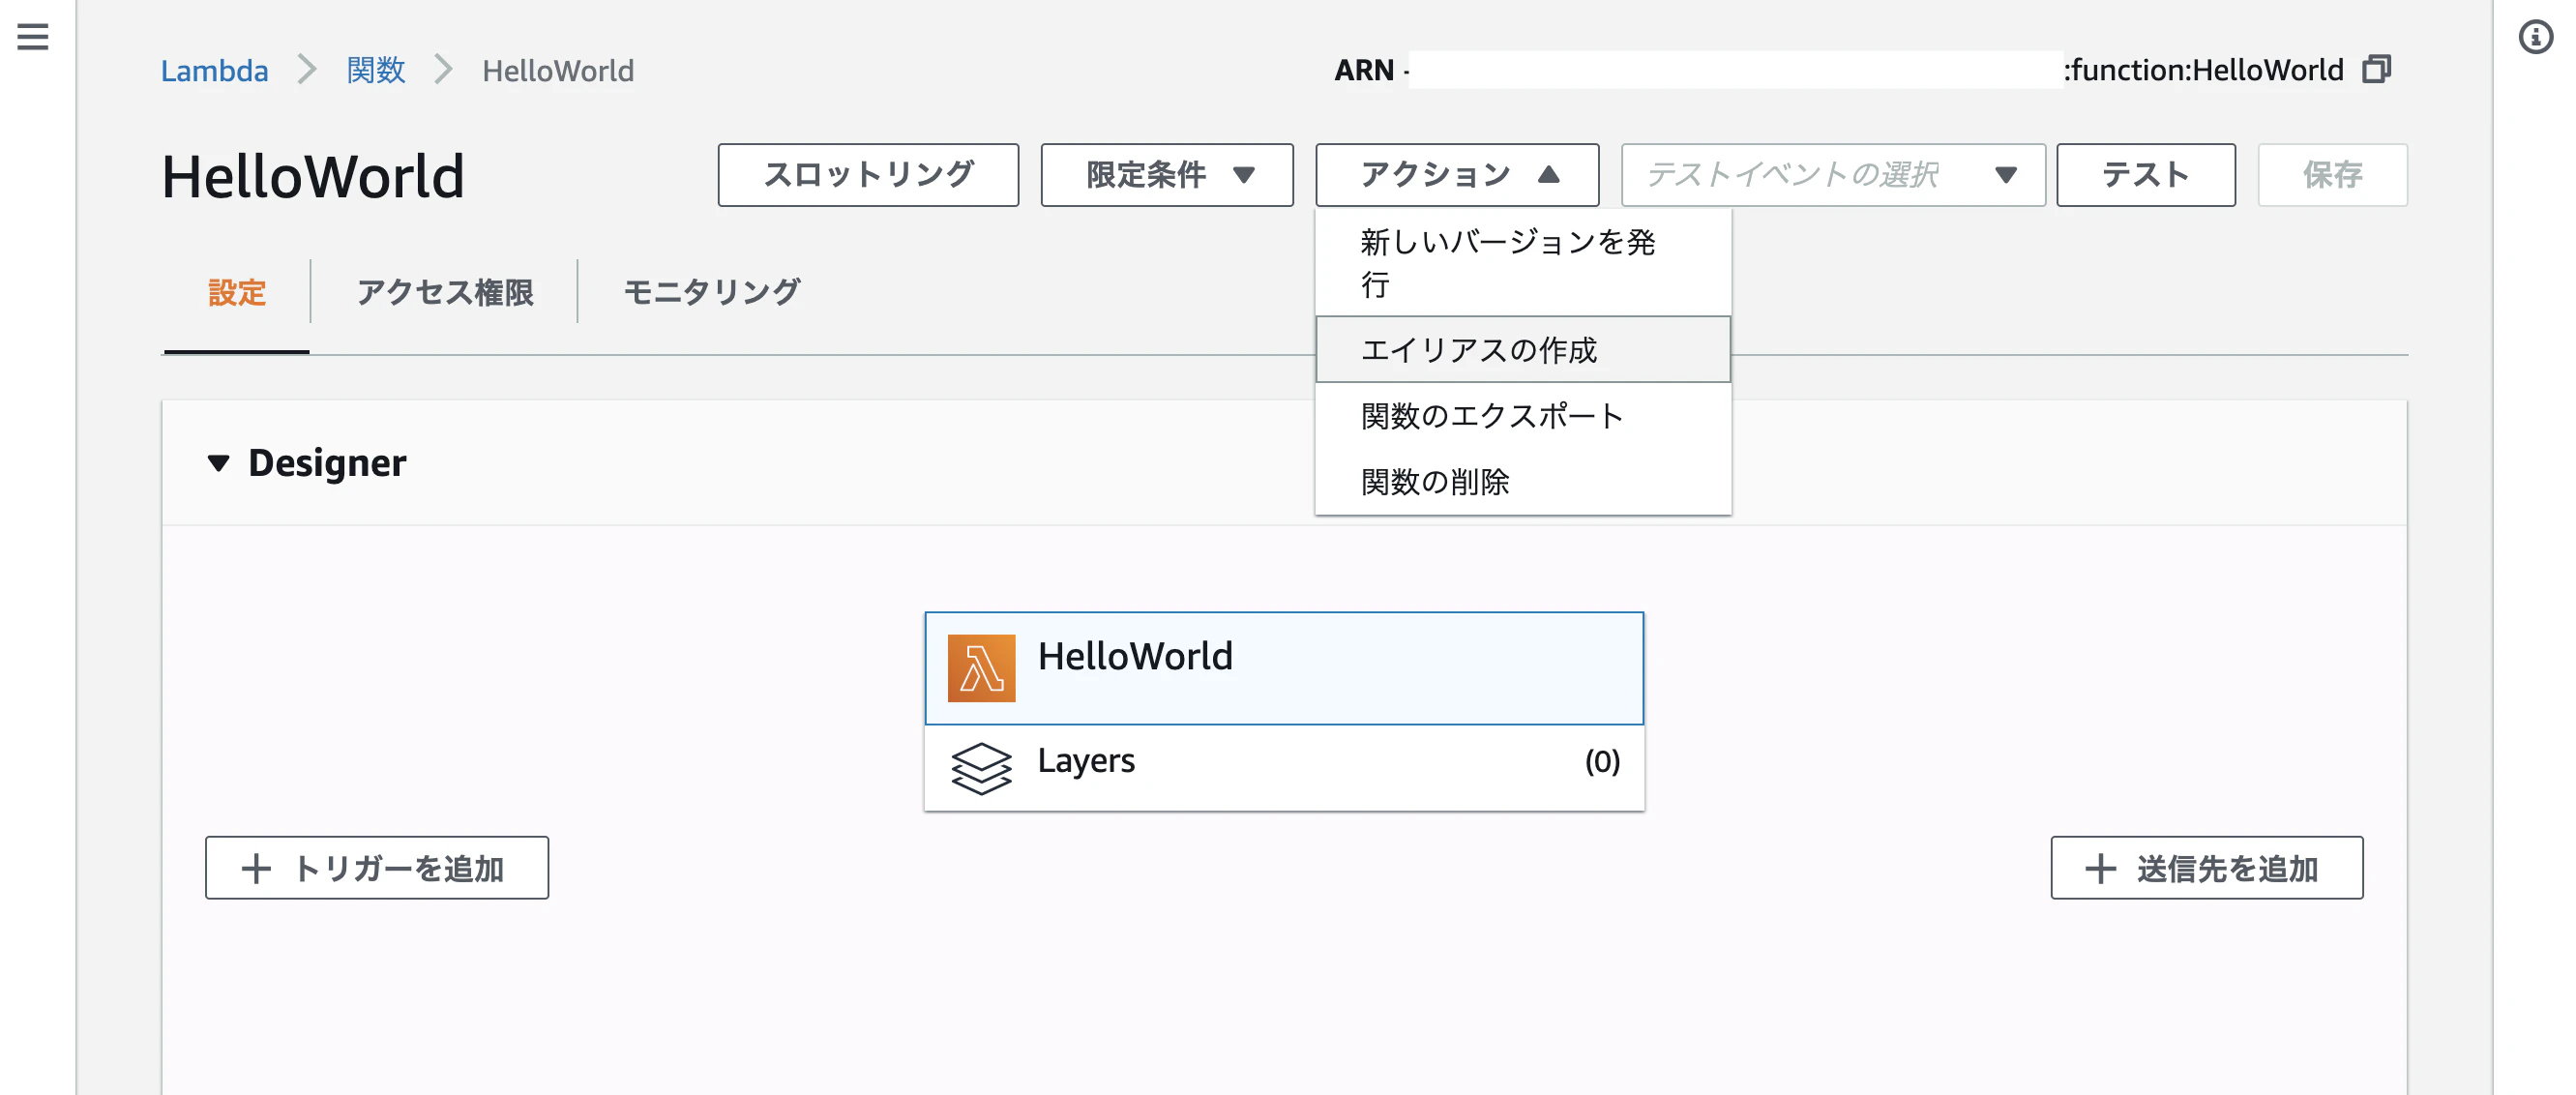2576x1095 pixels.
Task: Switch to the モニタリング tab
Action: [x=711, y=292]
